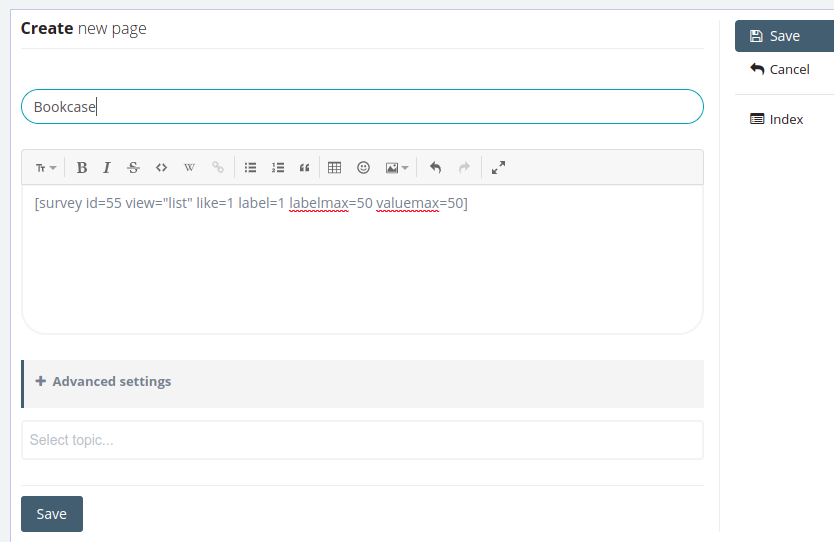
Task: Redo the last undone edit
Action: (x=464, y=168)
